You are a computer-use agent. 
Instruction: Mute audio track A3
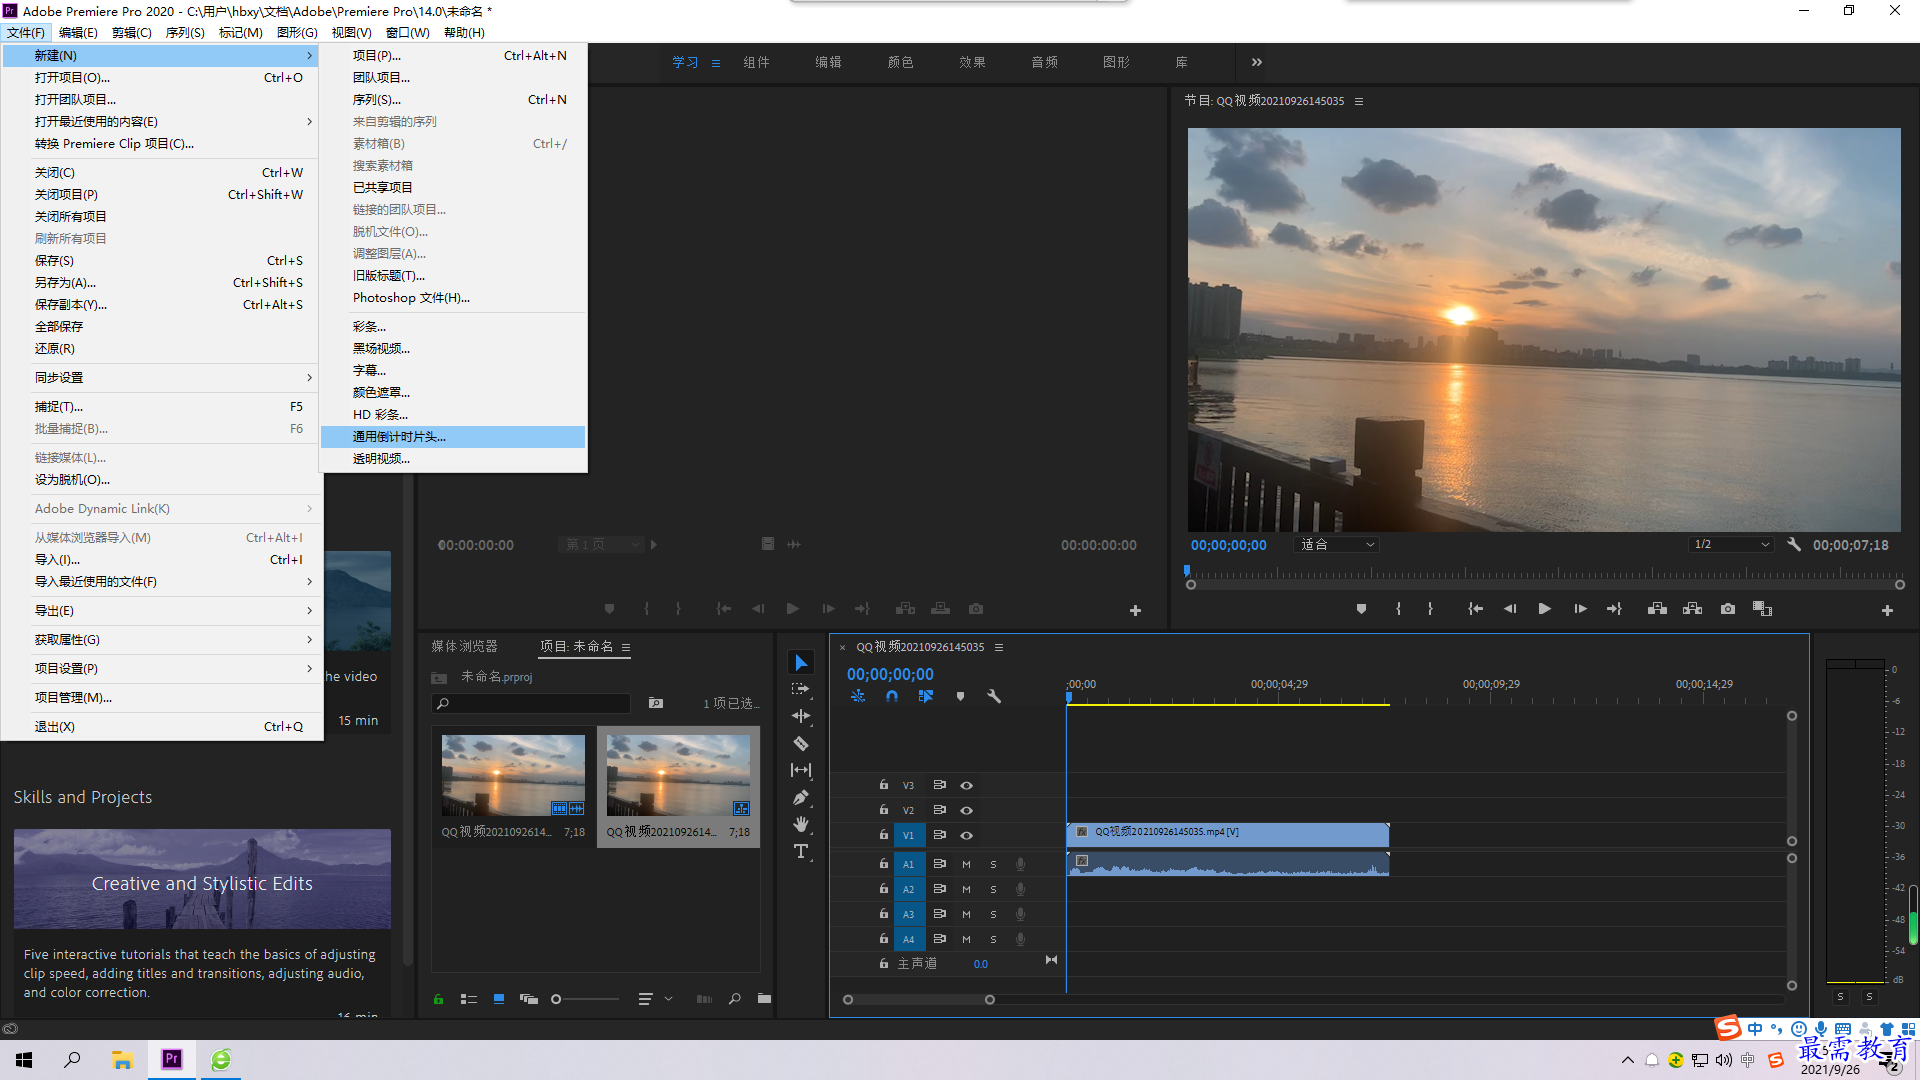point(966,914)
